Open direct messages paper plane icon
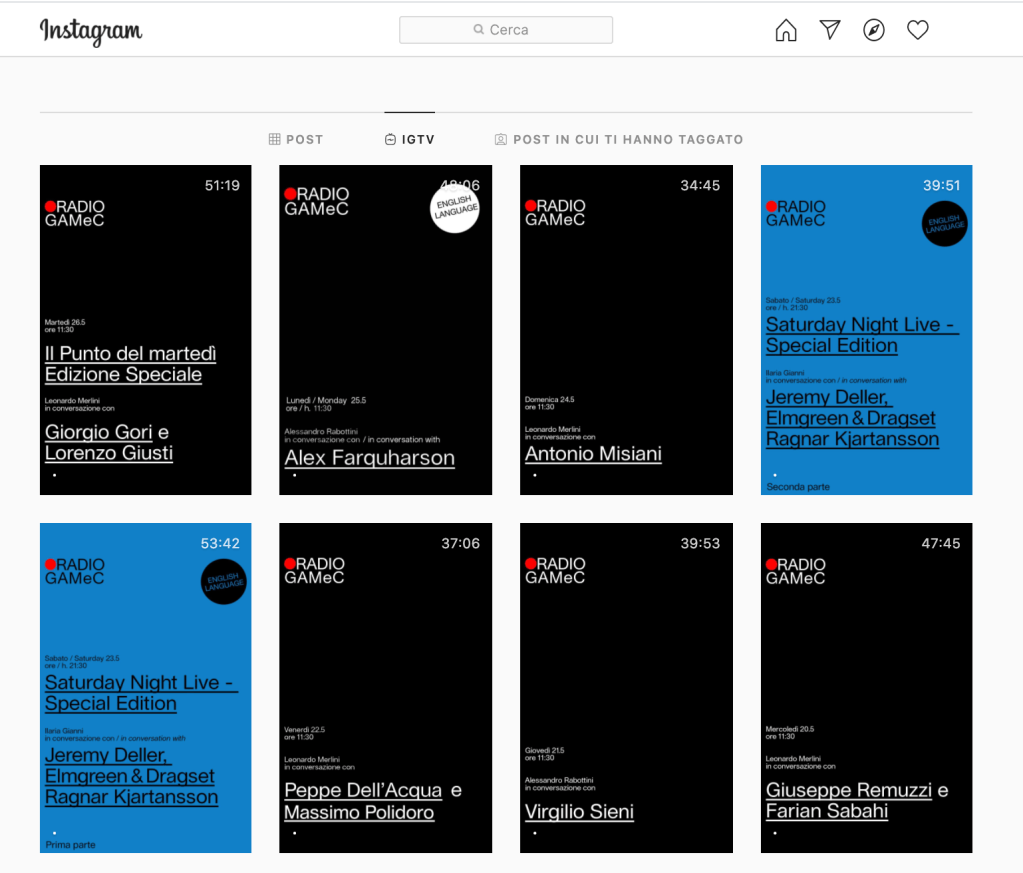Screen dimensions: 1023x873 (x=830, y=30)
